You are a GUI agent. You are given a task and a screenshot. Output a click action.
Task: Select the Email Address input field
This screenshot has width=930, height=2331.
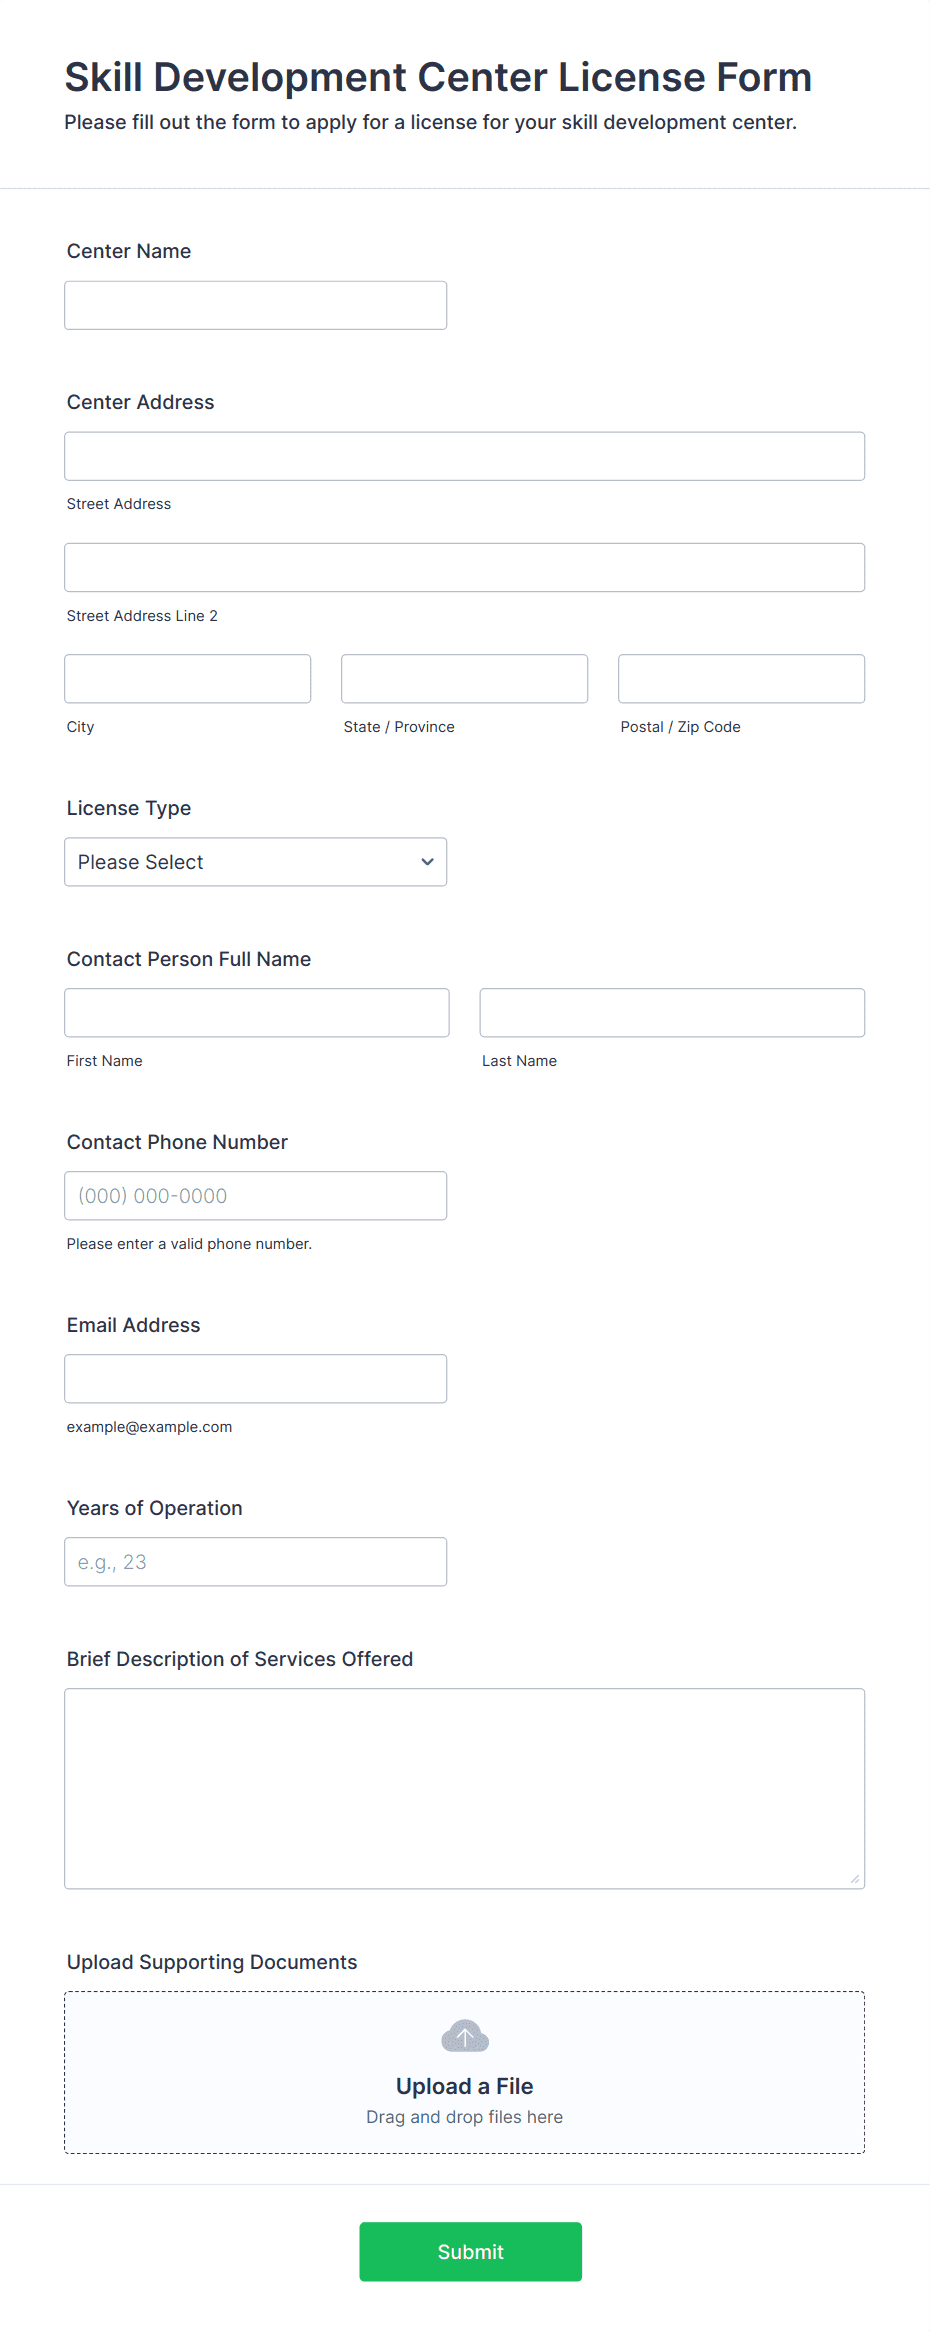[256, 1379]
